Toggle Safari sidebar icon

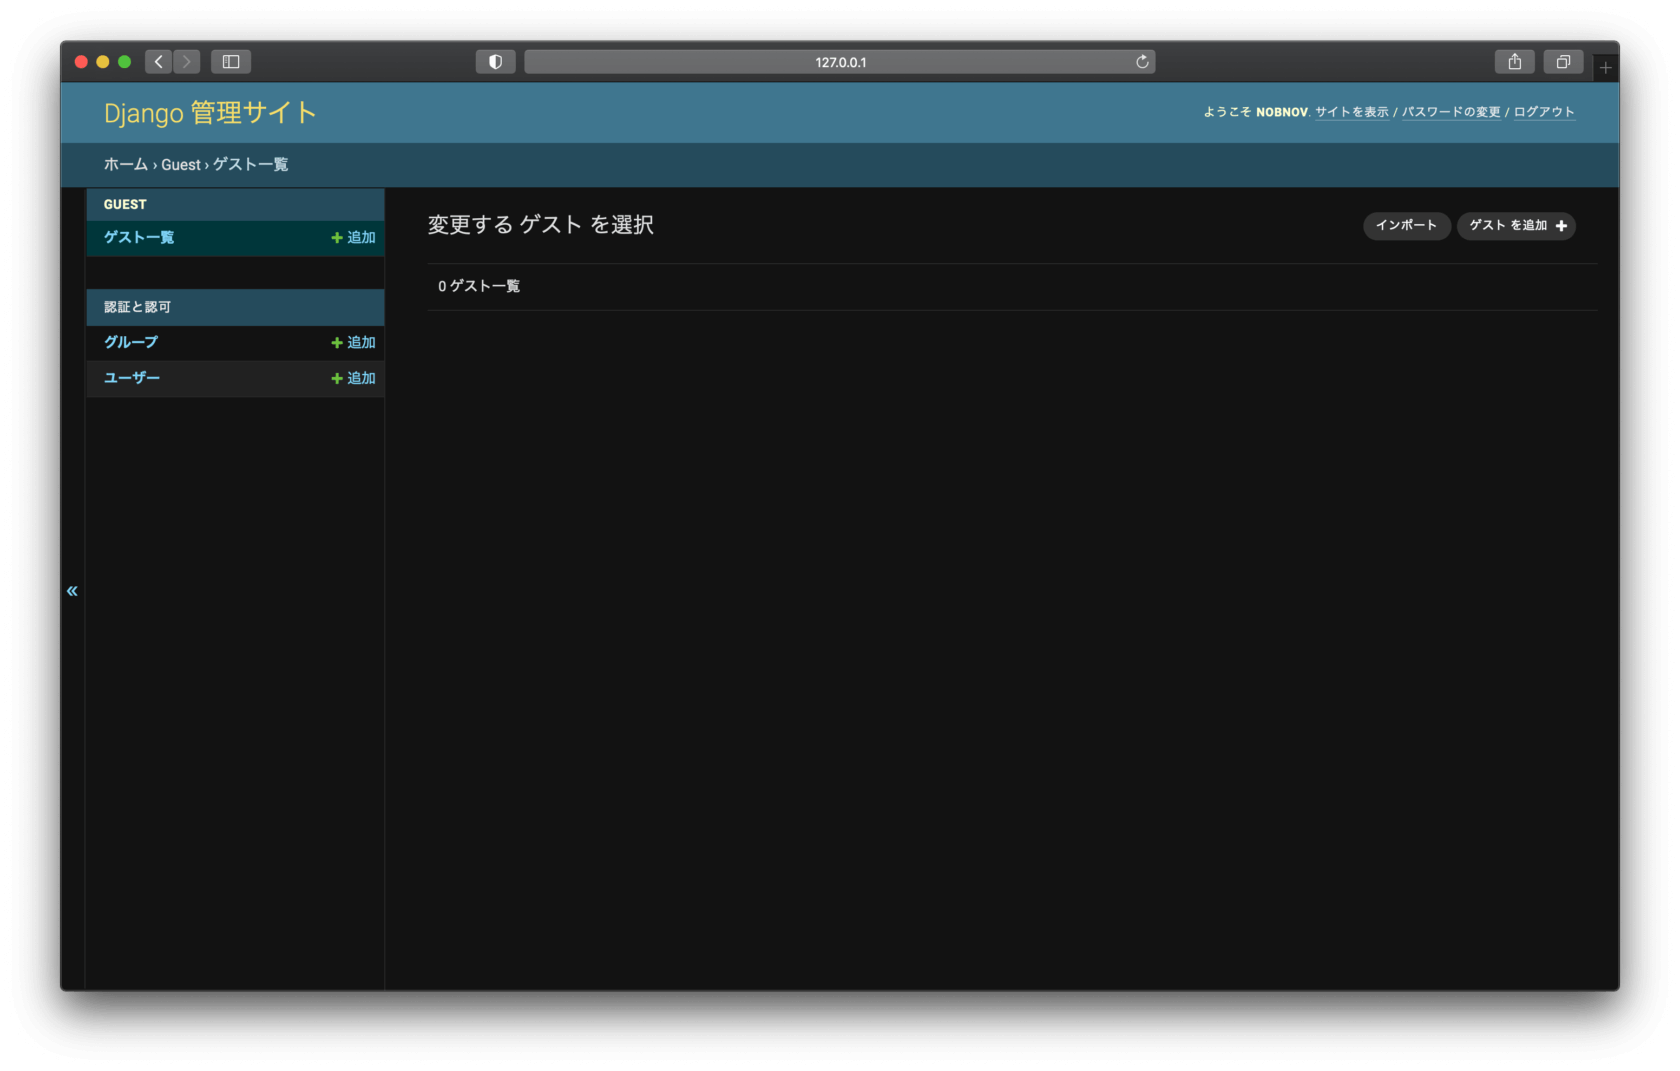point(231,62)
